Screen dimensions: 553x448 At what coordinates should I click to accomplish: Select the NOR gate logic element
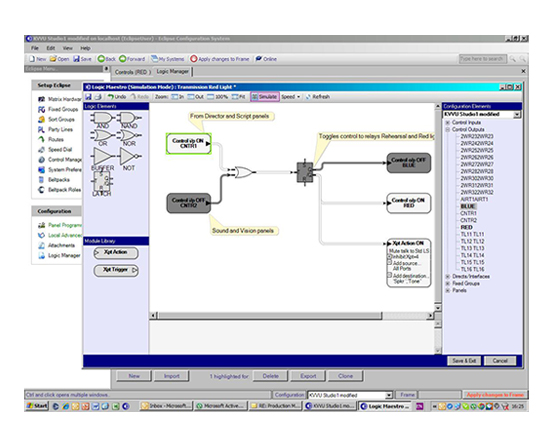129,137
